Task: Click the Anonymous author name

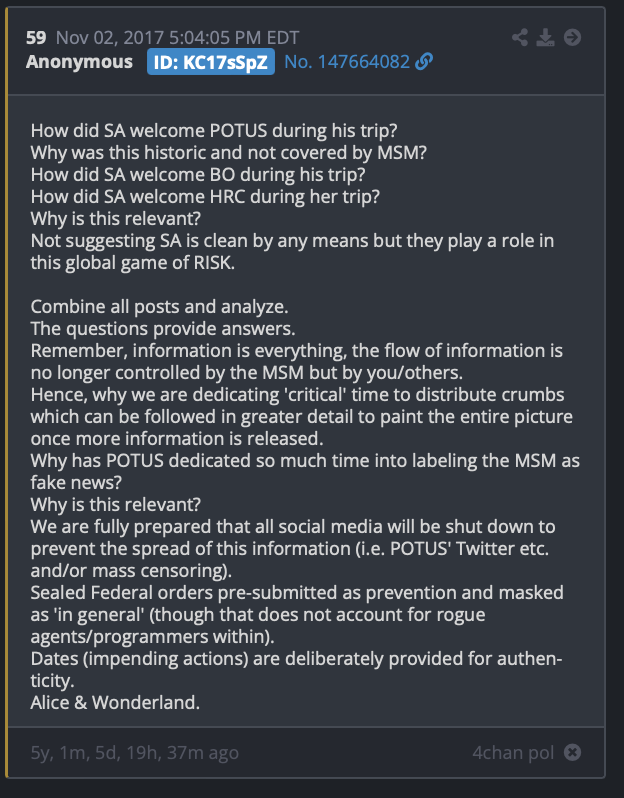Action: 79,62
